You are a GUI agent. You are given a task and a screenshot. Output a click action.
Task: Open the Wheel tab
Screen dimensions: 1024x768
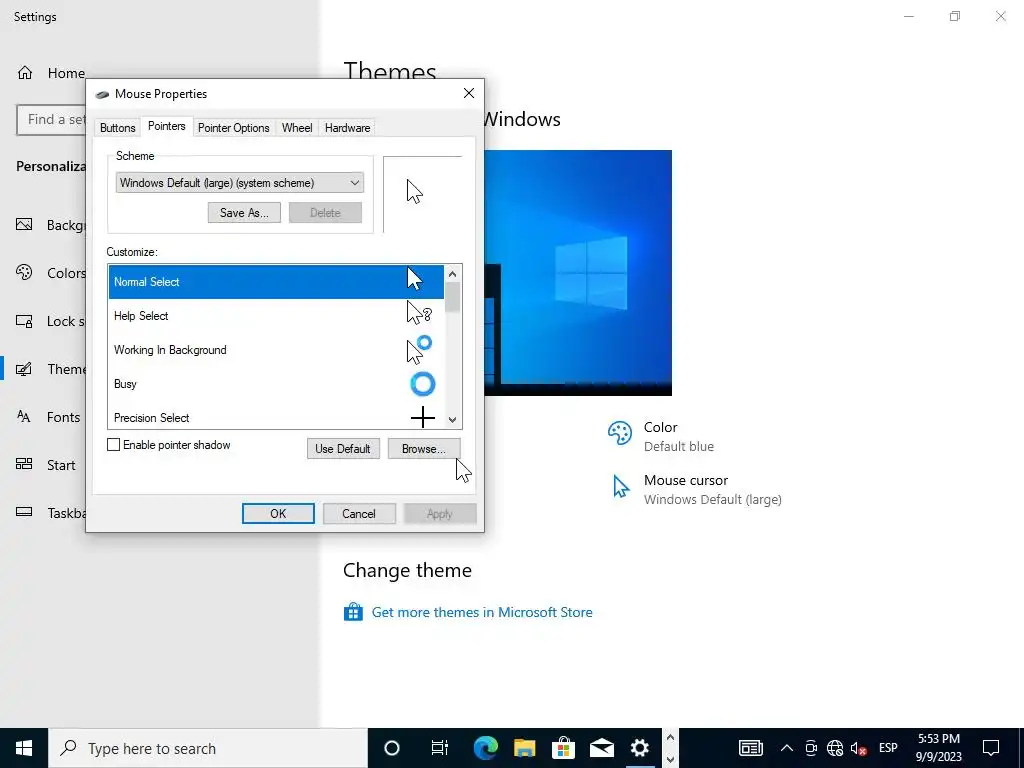coord(297,128)
